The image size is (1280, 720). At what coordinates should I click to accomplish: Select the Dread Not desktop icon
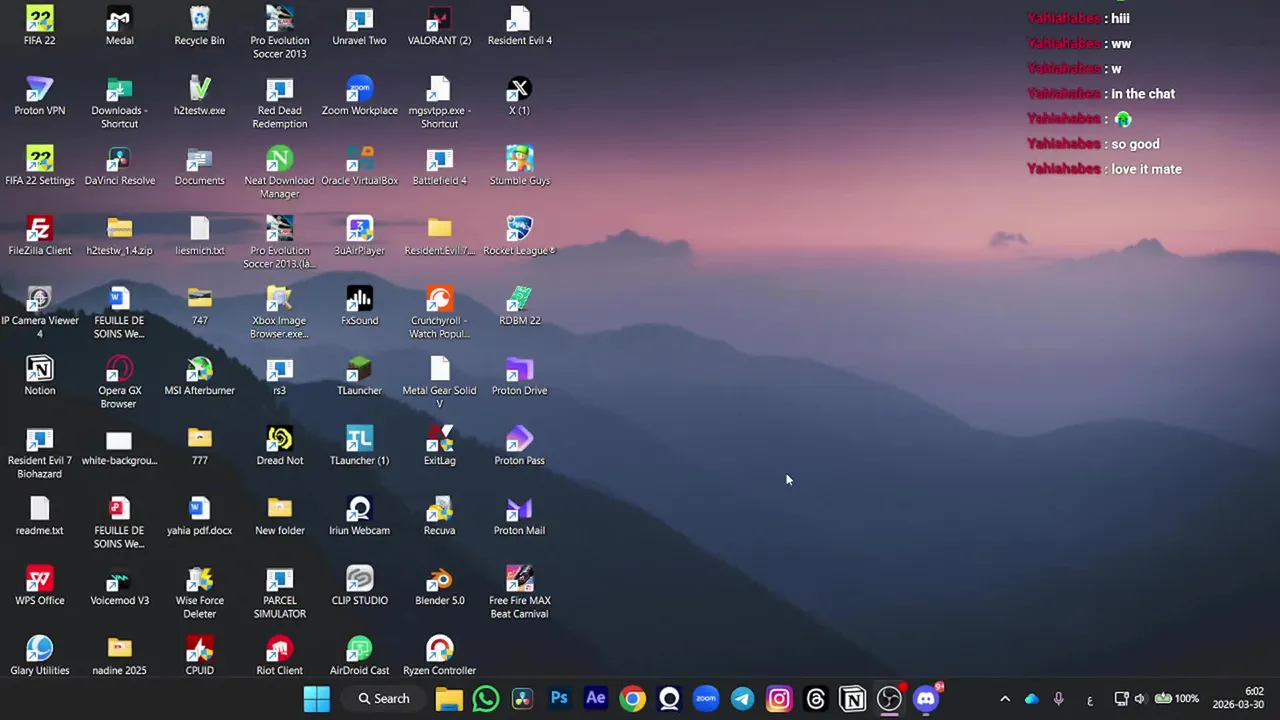tap(279, 446)
